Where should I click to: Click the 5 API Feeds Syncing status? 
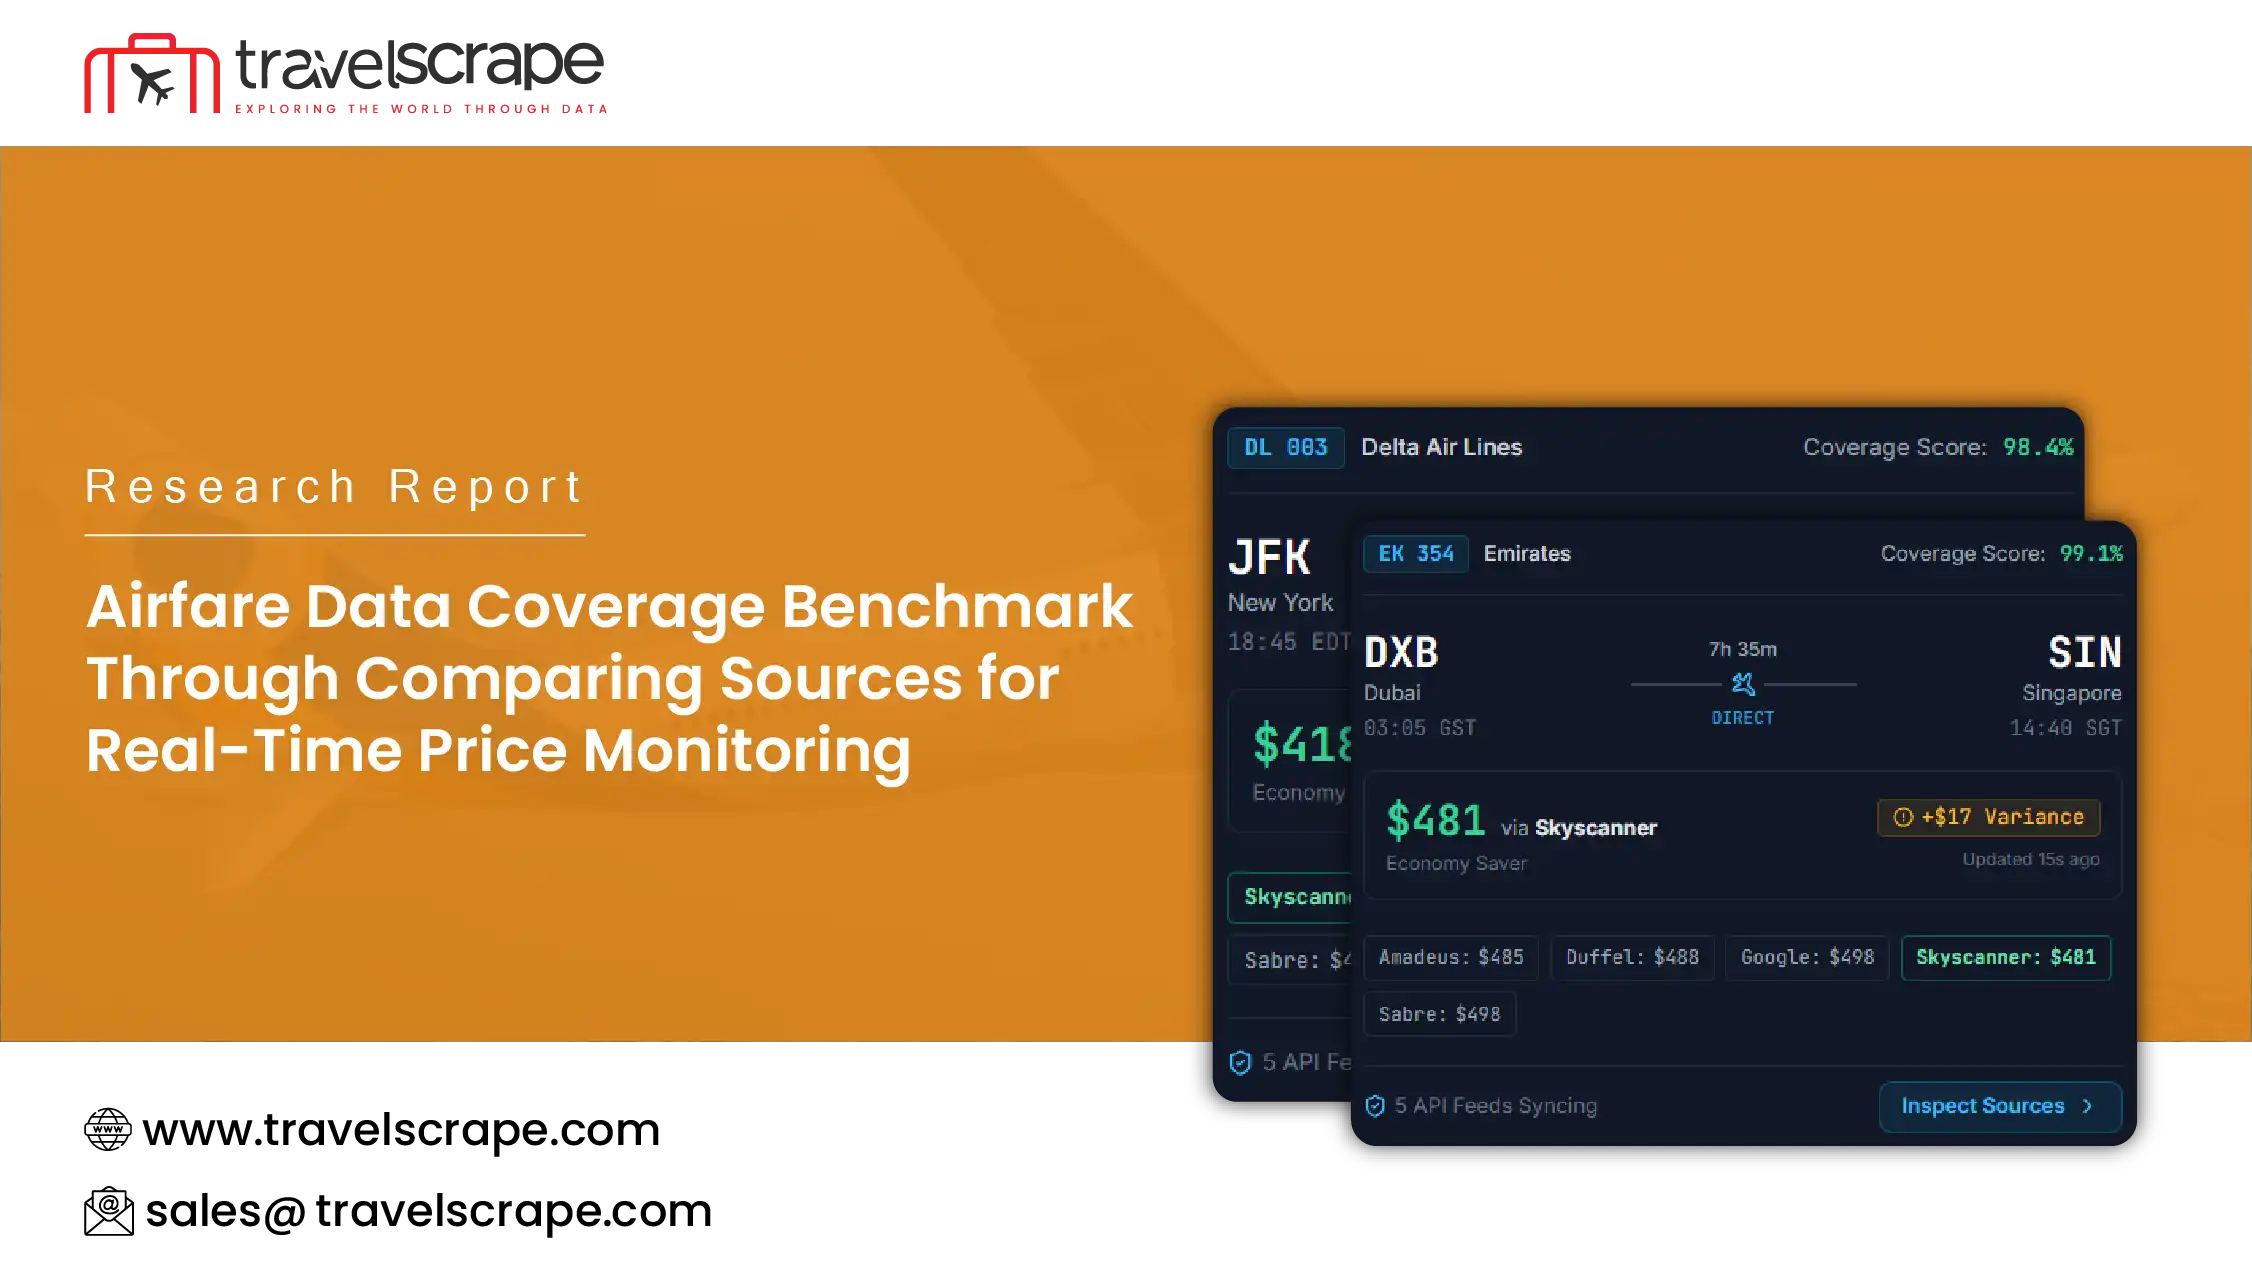tap(1496, 1106)
